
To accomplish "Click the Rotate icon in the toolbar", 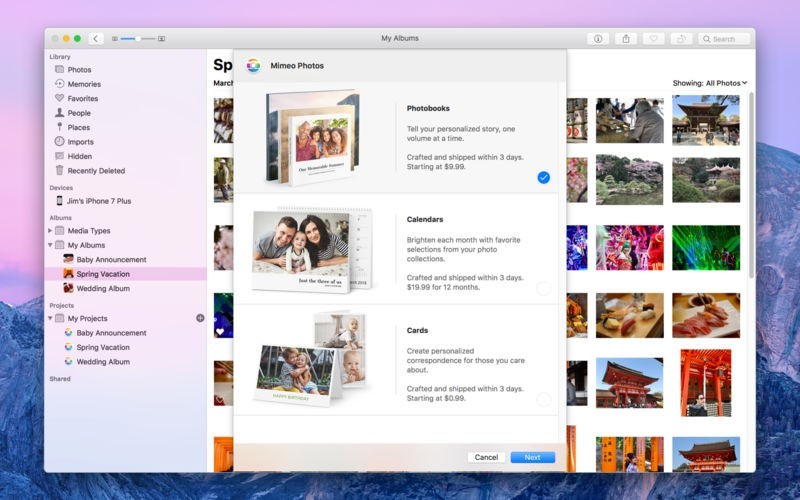I will [x=682, y=39].
